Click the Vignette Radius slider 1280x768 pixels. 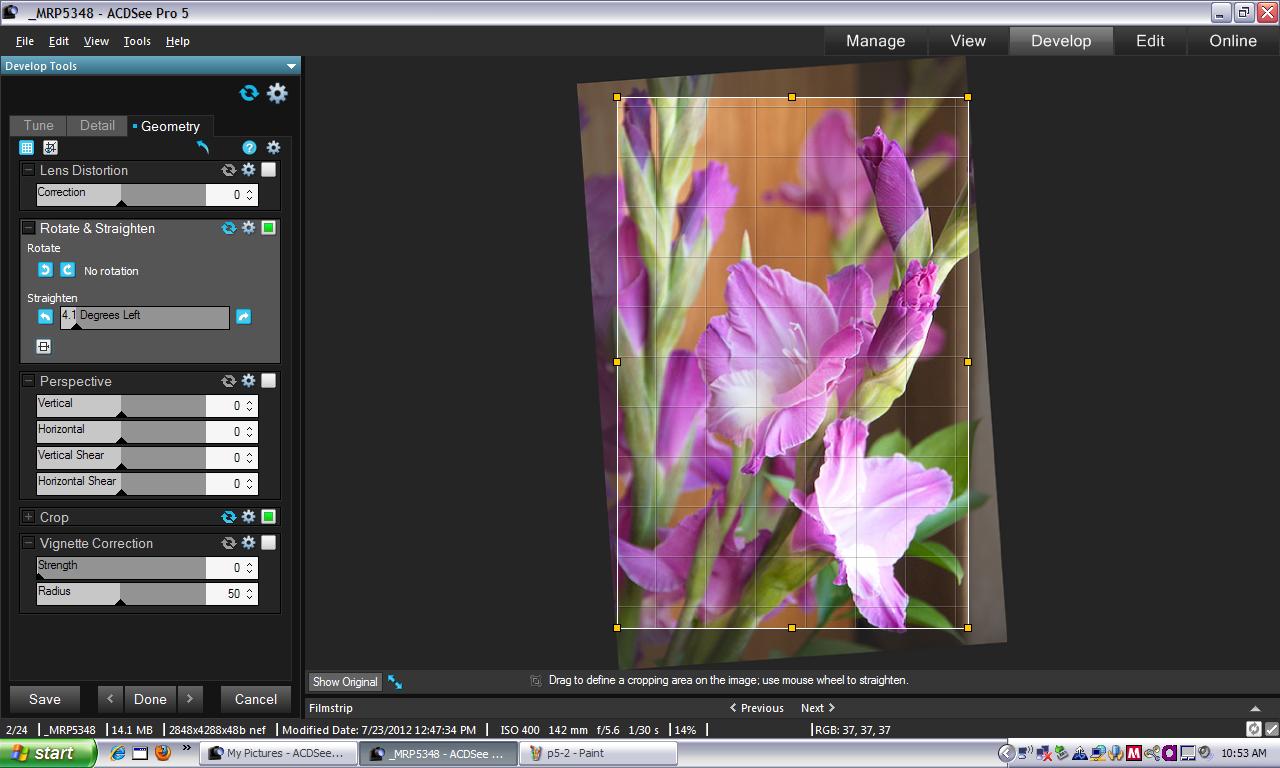tap(121, 593)
